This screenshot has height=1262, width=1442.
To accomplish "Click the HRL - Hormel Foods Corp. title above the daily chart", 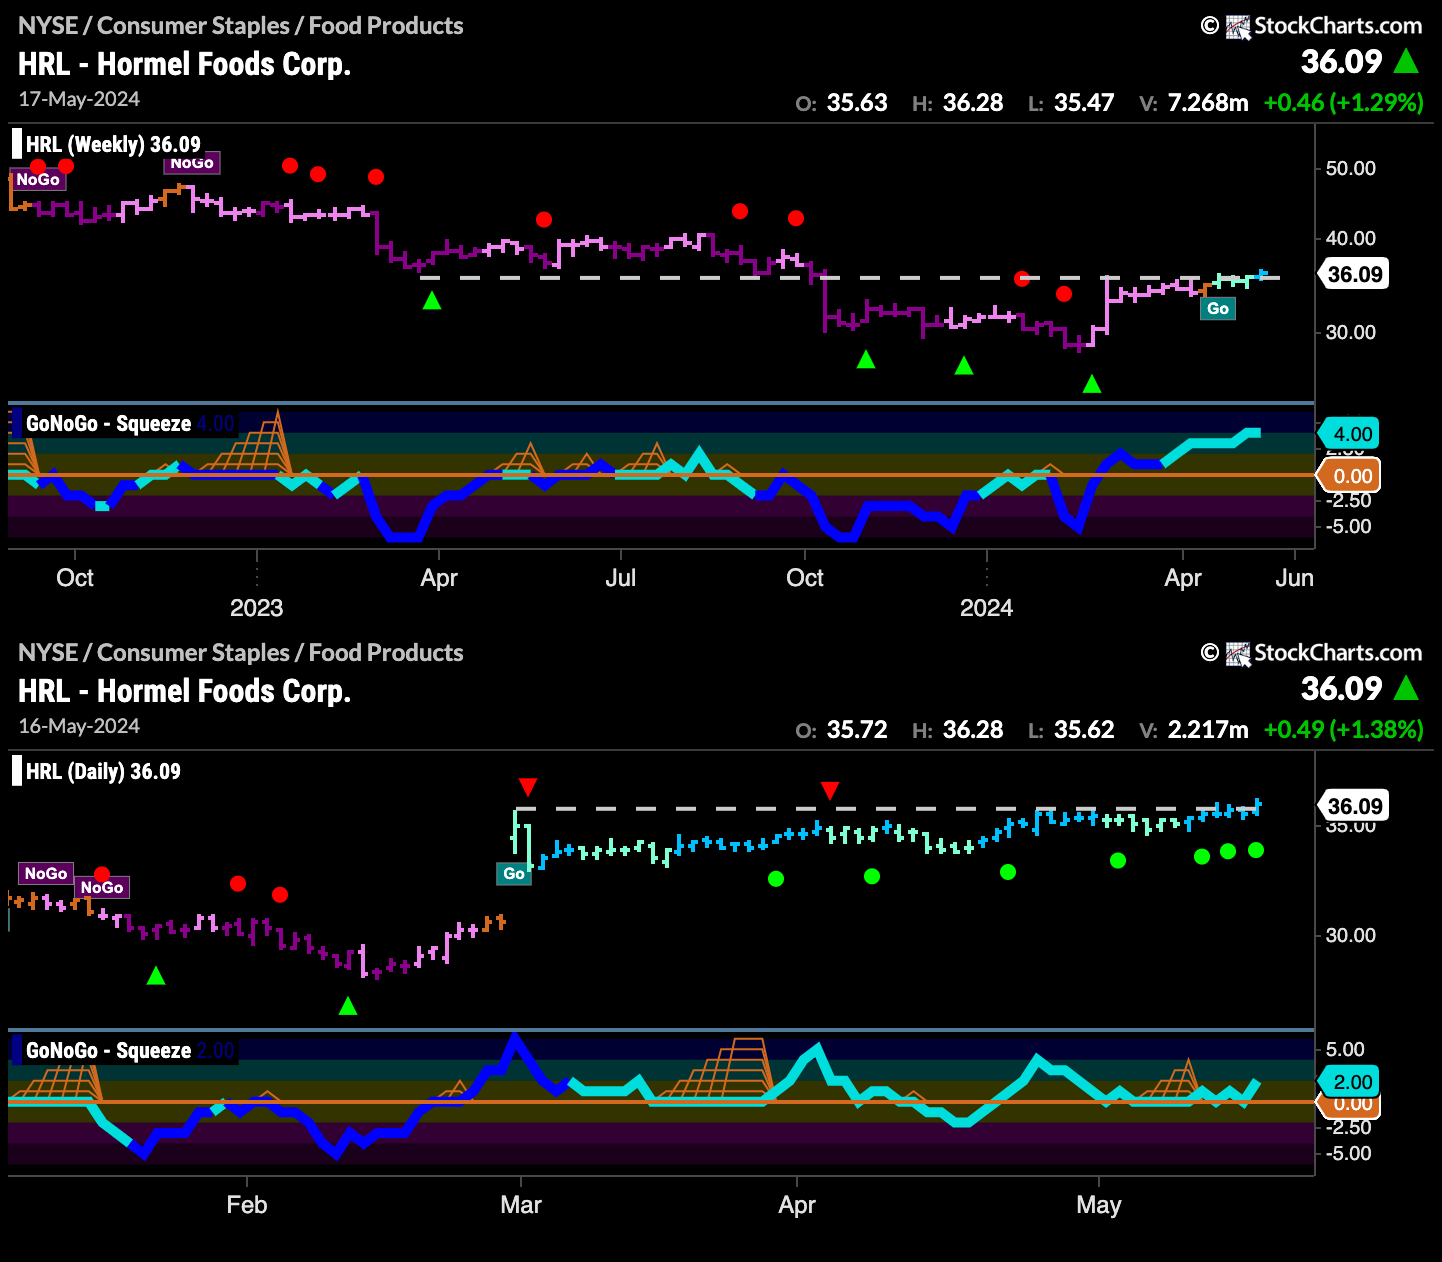I will tap(184, 691).
